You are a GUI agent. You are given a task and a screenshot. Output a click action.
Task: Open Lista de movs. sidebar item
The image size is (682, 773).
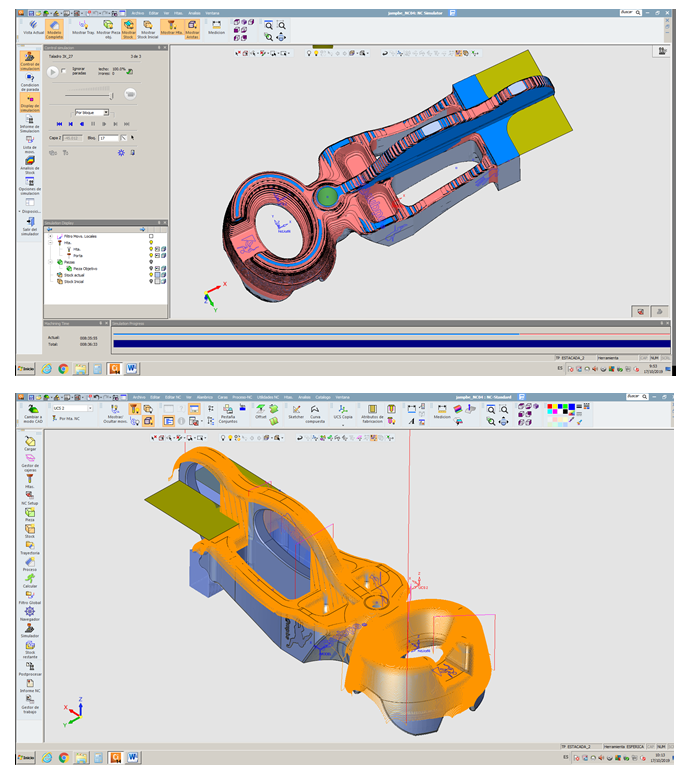pyautogui.click(x=30, y=144)
